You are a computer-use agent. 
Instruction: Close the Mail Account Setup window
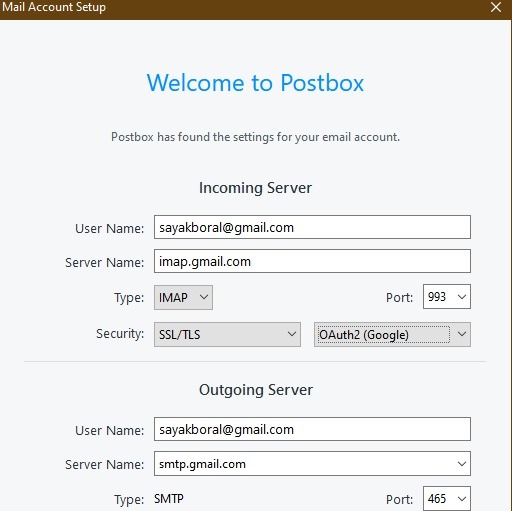click(x=496, y=7)
